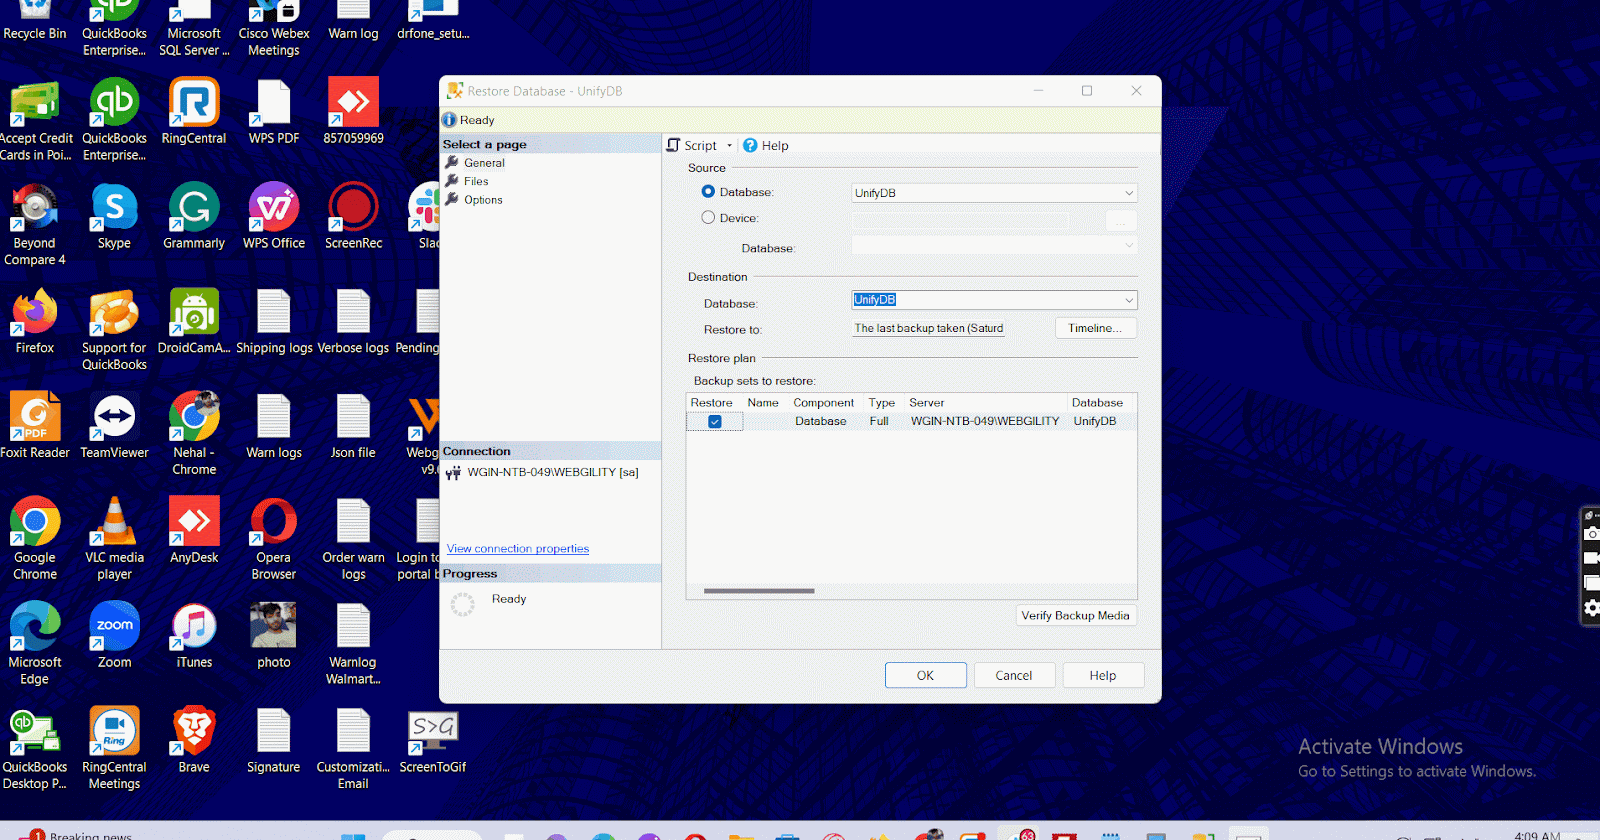Viewport: 1600px width, 840px height.
Task: Launch Firefox from the desktop
Action: tap(35, 322)
